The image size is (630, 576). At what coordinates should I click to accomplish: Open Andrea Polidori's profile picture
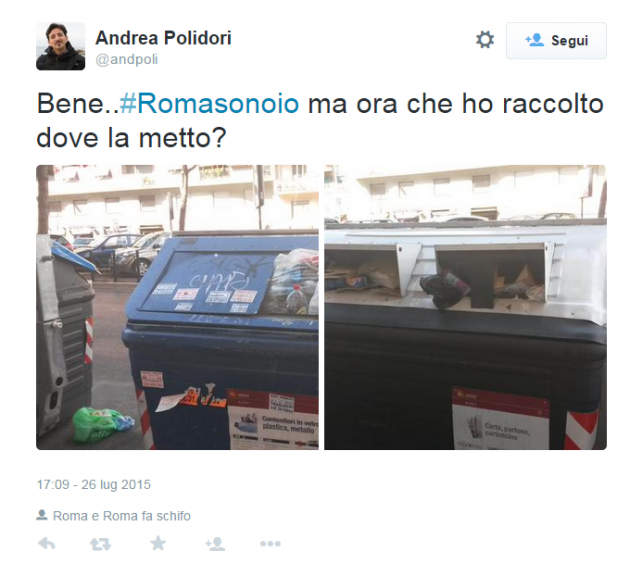(x=61, y=46)
